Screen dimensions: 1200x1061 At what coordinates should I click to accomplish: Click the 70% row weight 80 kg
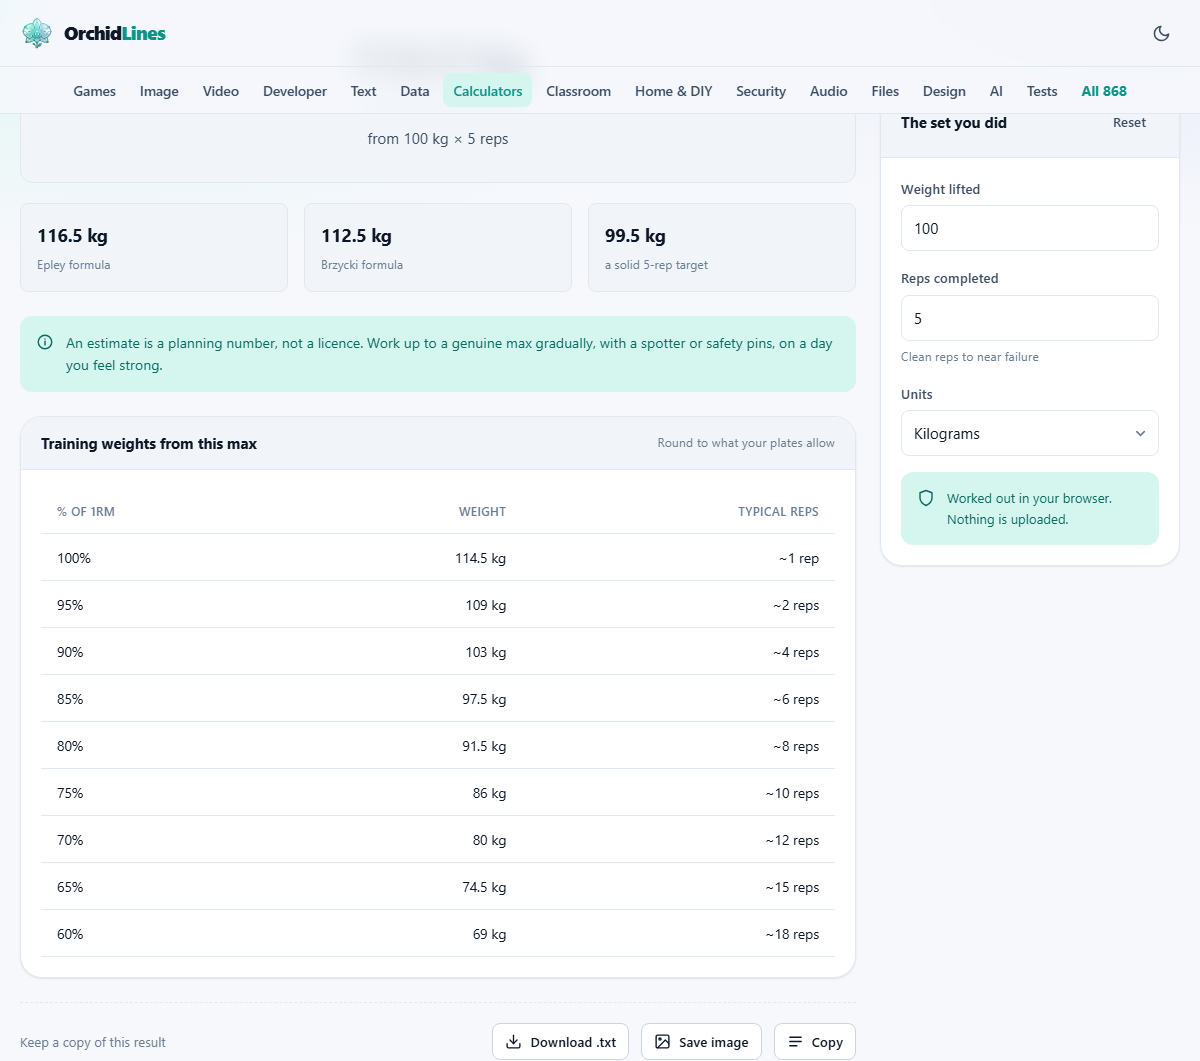click(489, 840)
